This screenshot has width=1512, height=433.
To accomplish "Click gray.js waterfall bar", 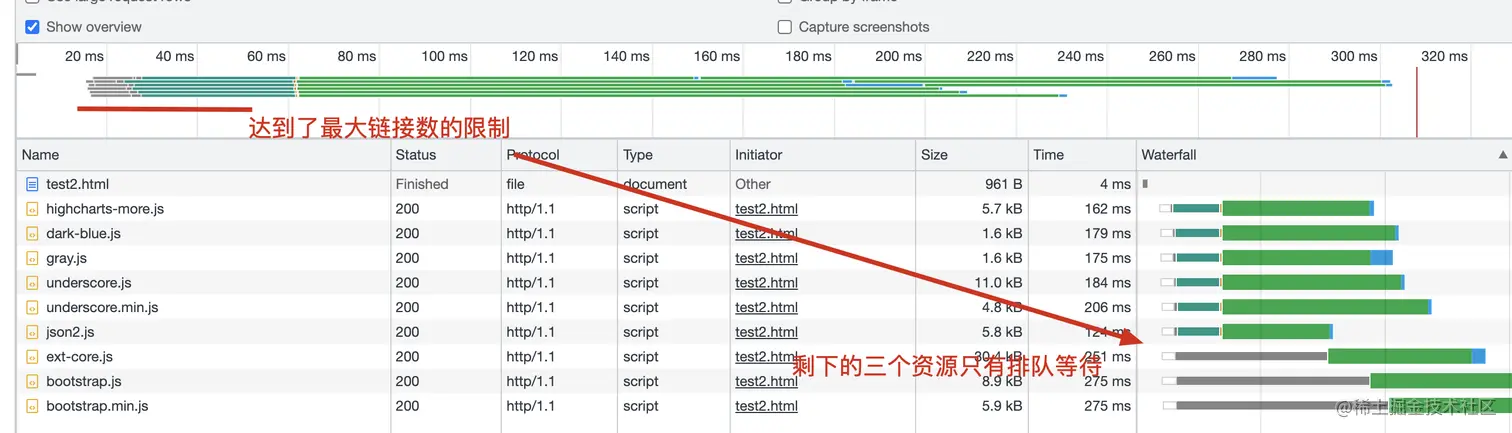I will [x=1276, y=258].
